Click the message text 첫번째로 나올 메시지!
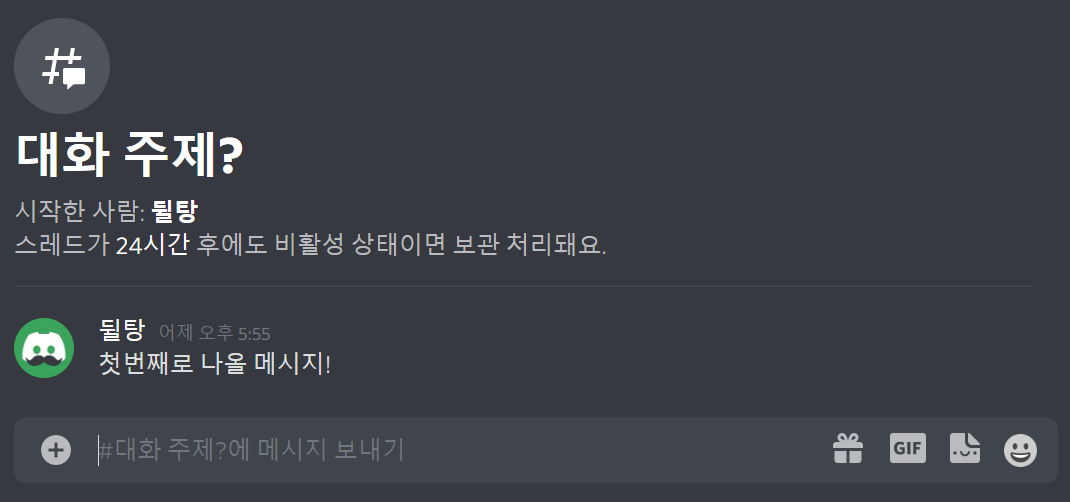1070x502 pixels. [215, 364]
